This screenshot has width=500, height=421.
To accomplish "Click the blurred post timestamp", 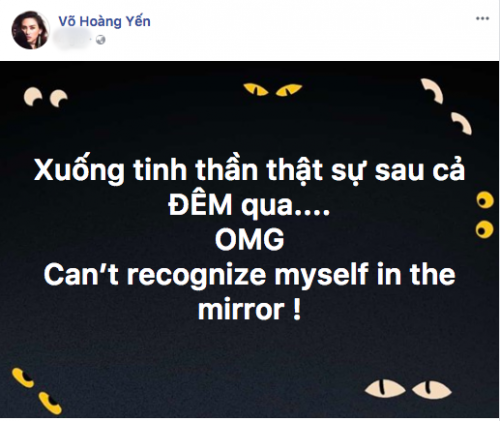I will tap(72, 39).
